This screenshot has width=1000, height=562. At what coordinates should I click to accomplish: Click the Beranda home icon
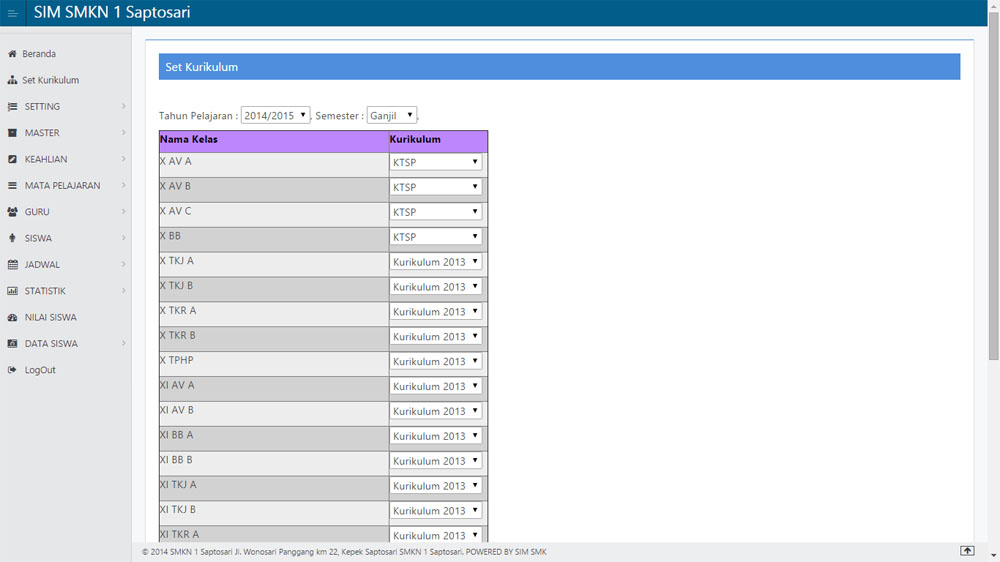click(12, 54)
